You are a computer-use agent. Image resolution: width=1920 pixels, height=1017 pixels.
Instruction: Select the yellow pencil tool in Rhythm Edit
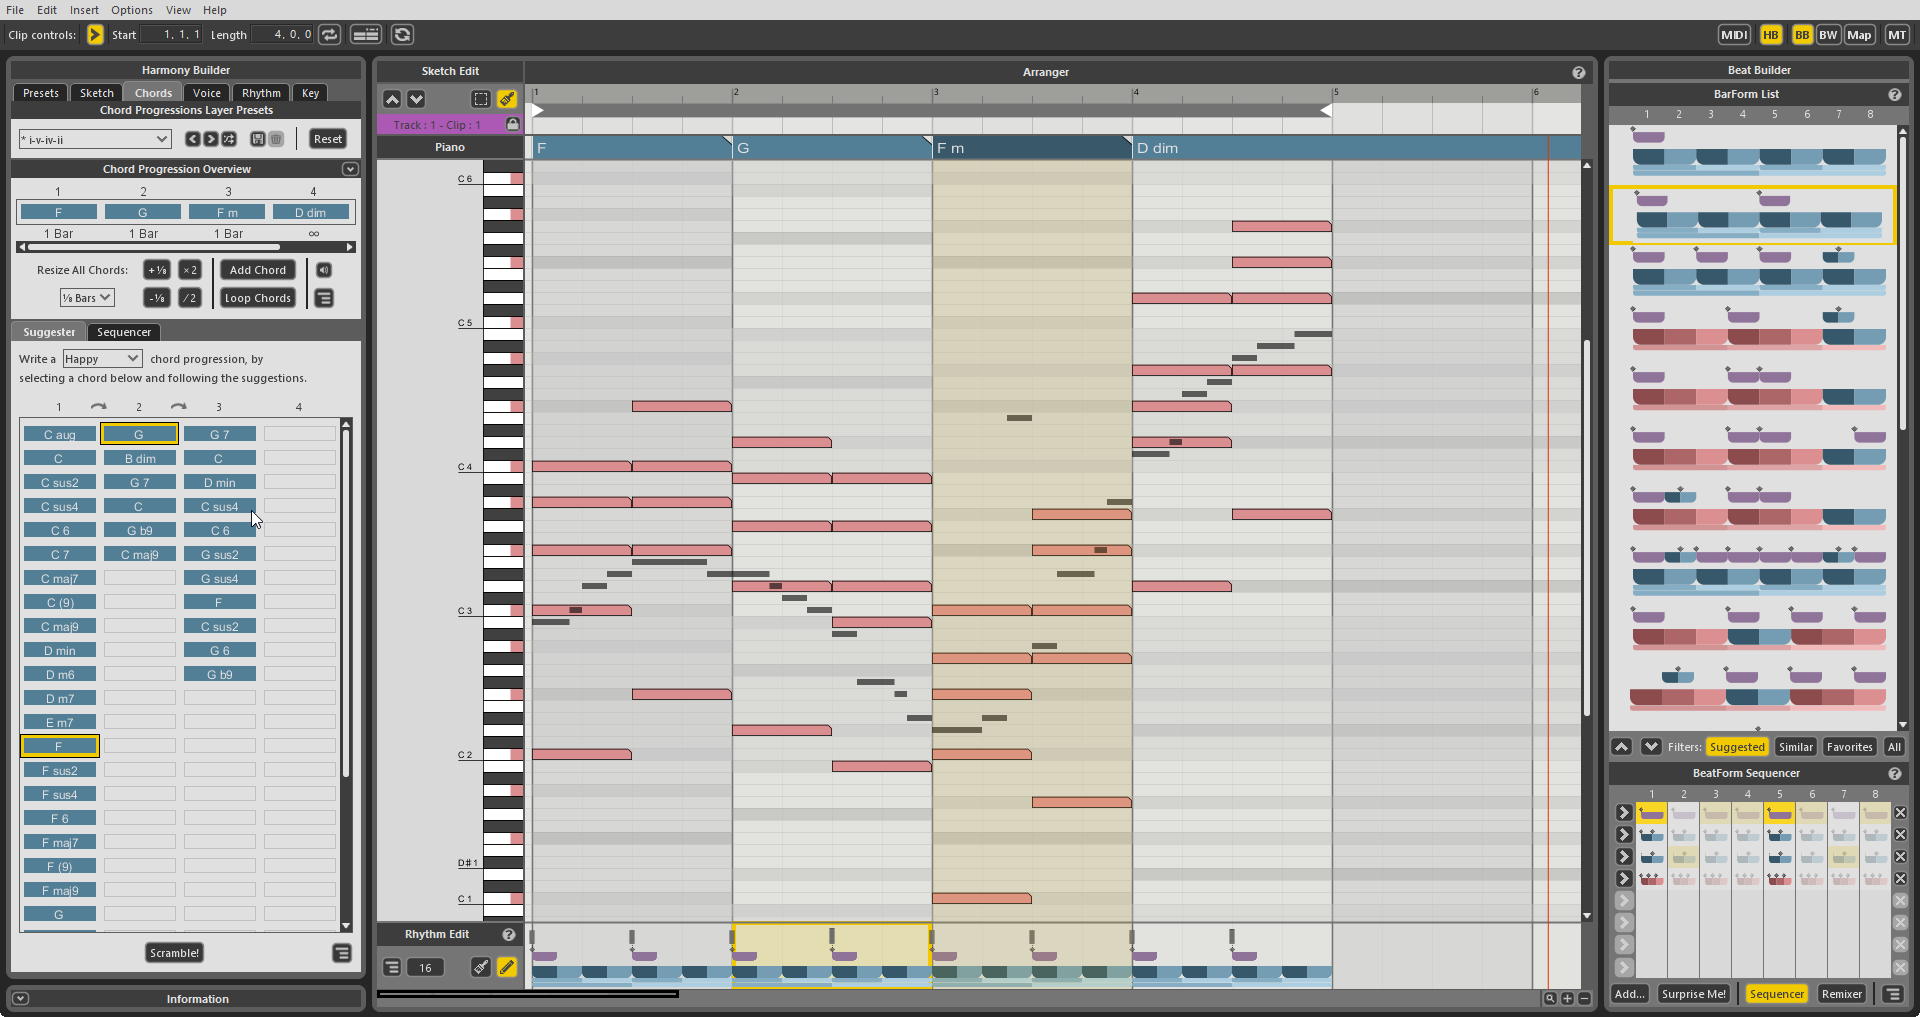tap(507, 967)
